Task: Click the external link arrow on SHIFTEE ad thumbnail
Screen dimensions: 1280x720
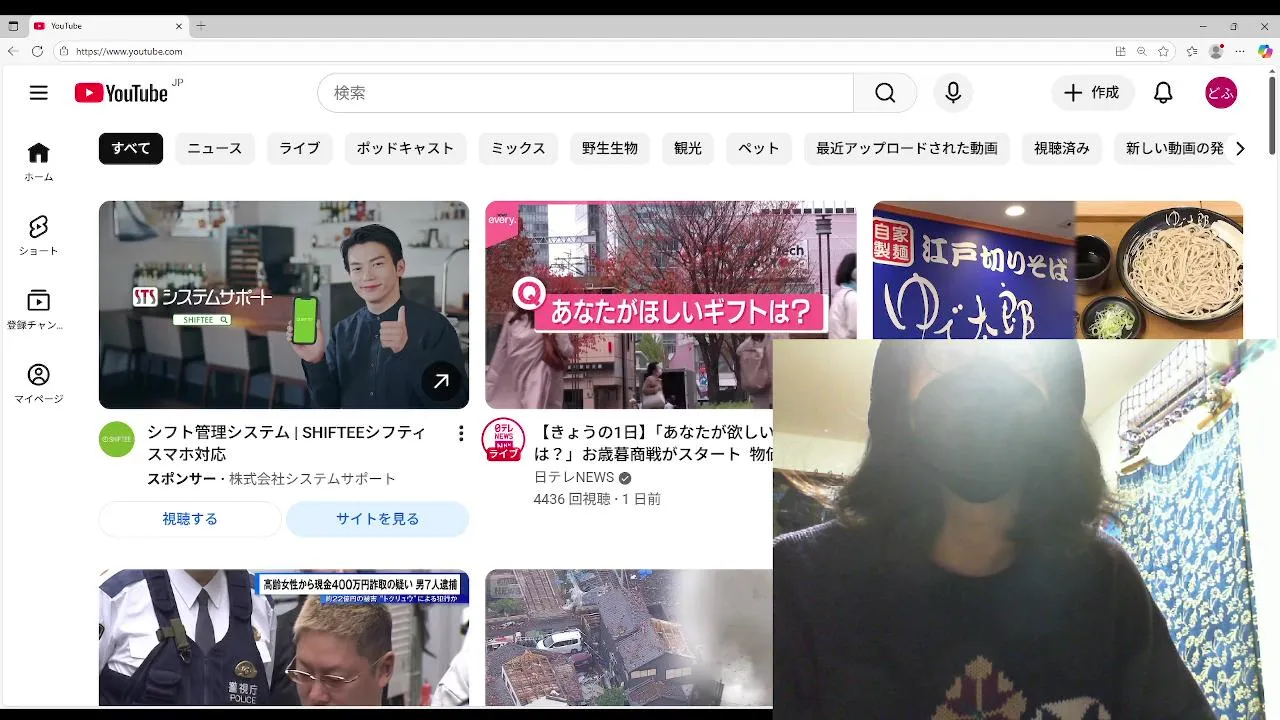Action: (440, 381)
